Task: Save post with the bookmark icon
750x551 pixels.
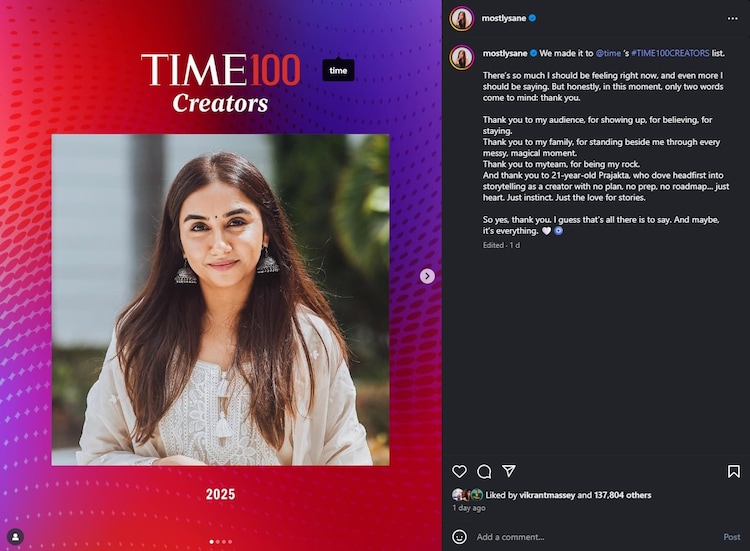Action: tap(733, 472)
